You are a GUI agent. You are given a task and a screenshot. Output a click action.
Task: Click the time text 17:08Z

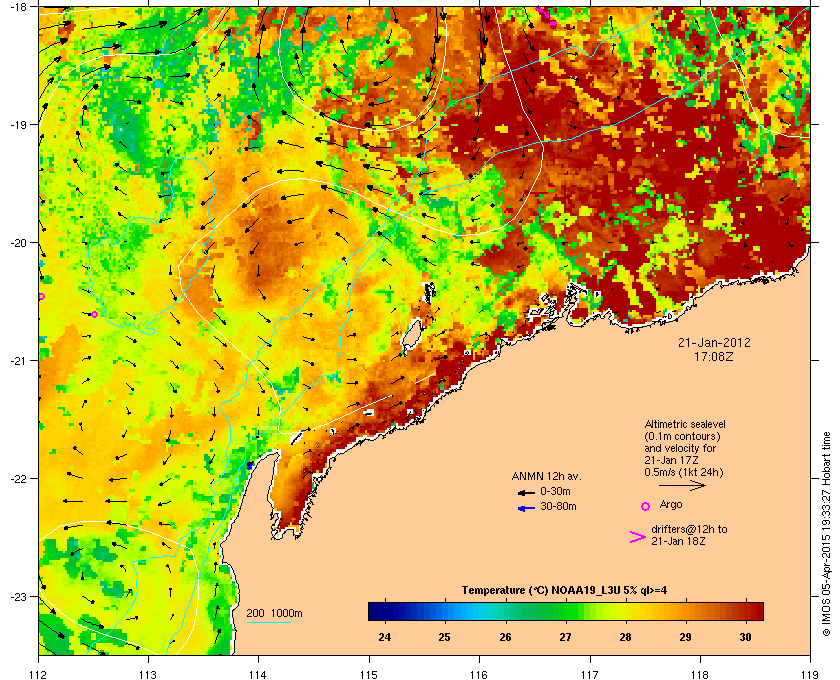click(x=714, y=356)
